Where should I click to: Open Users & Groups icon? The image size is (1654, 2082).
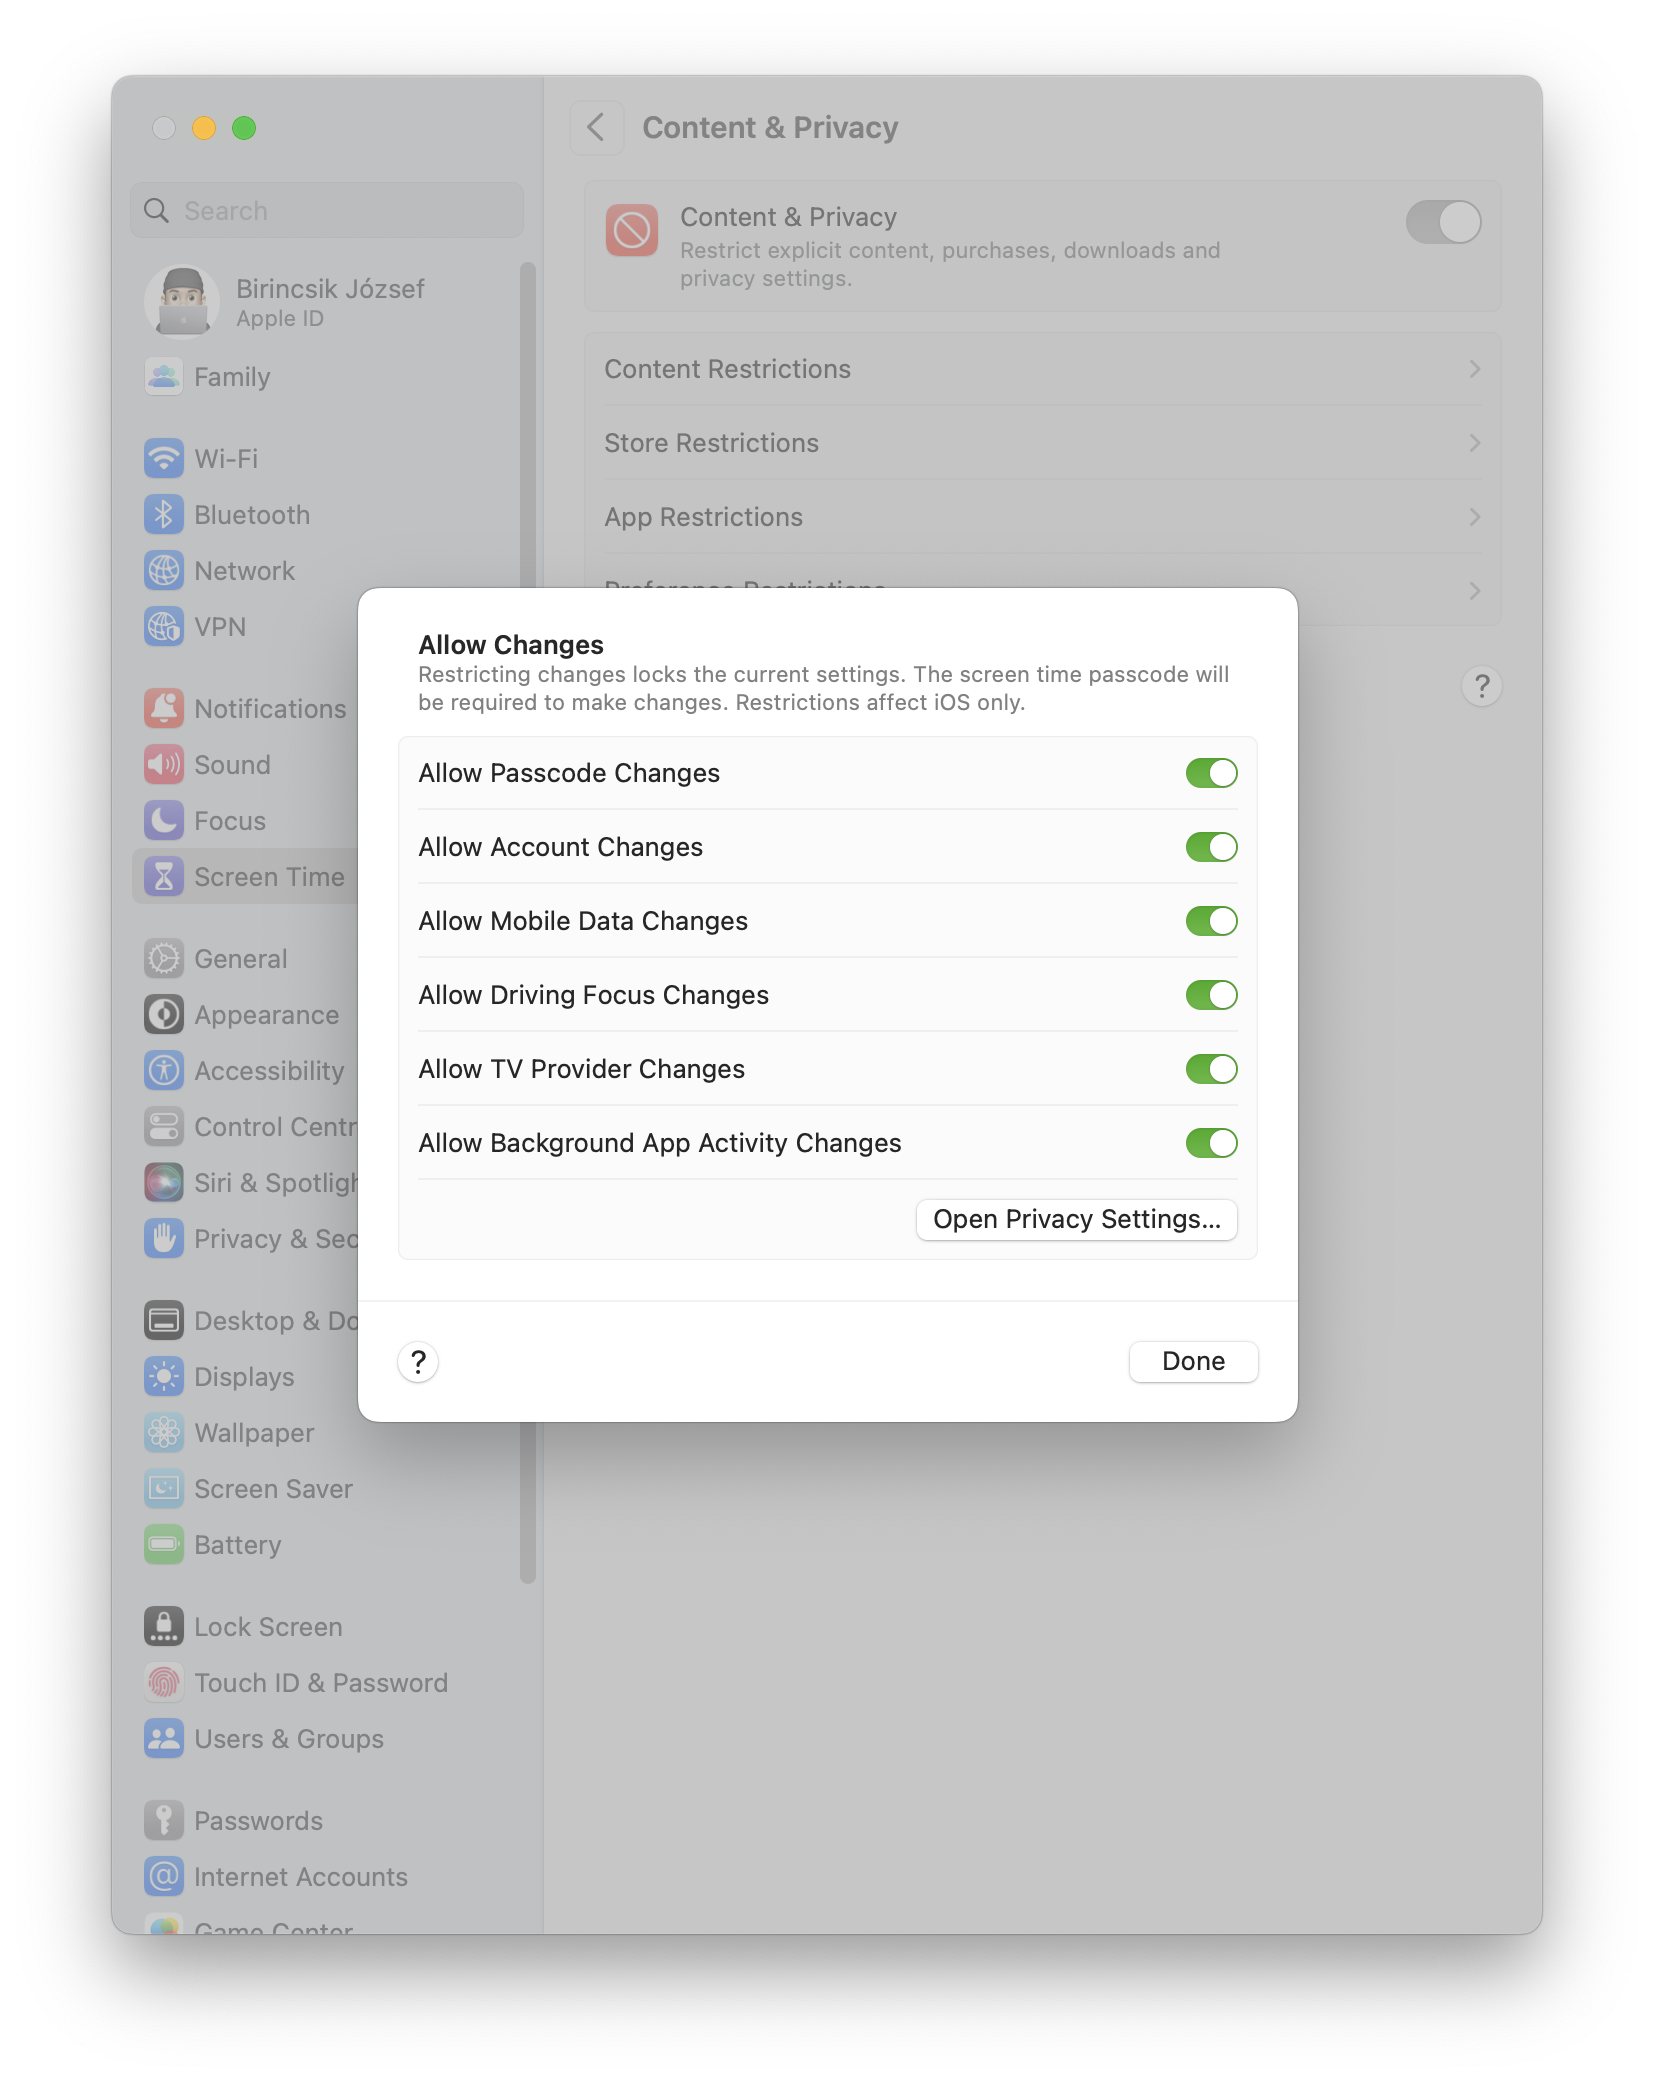(164, 1739)
